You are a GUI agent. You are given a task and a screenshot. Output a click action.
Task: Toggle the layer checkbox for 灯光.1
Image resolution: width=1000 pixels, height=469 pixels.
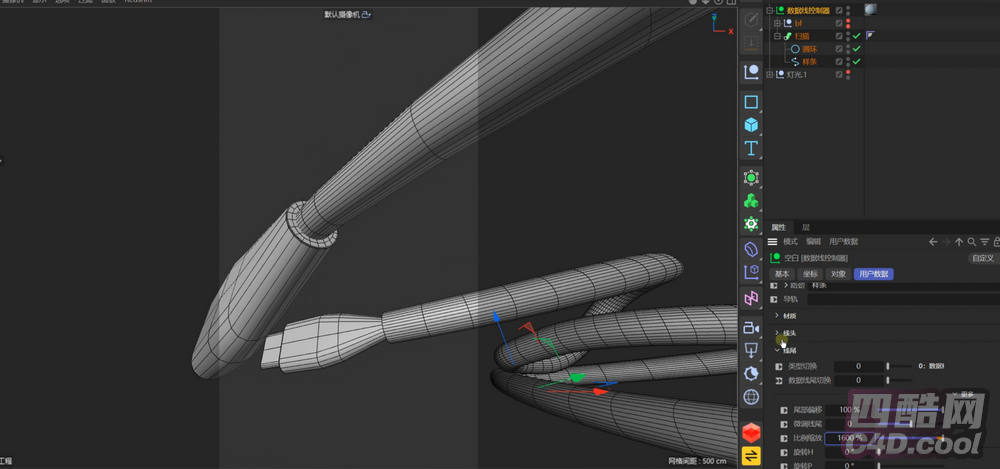point(839,74)
